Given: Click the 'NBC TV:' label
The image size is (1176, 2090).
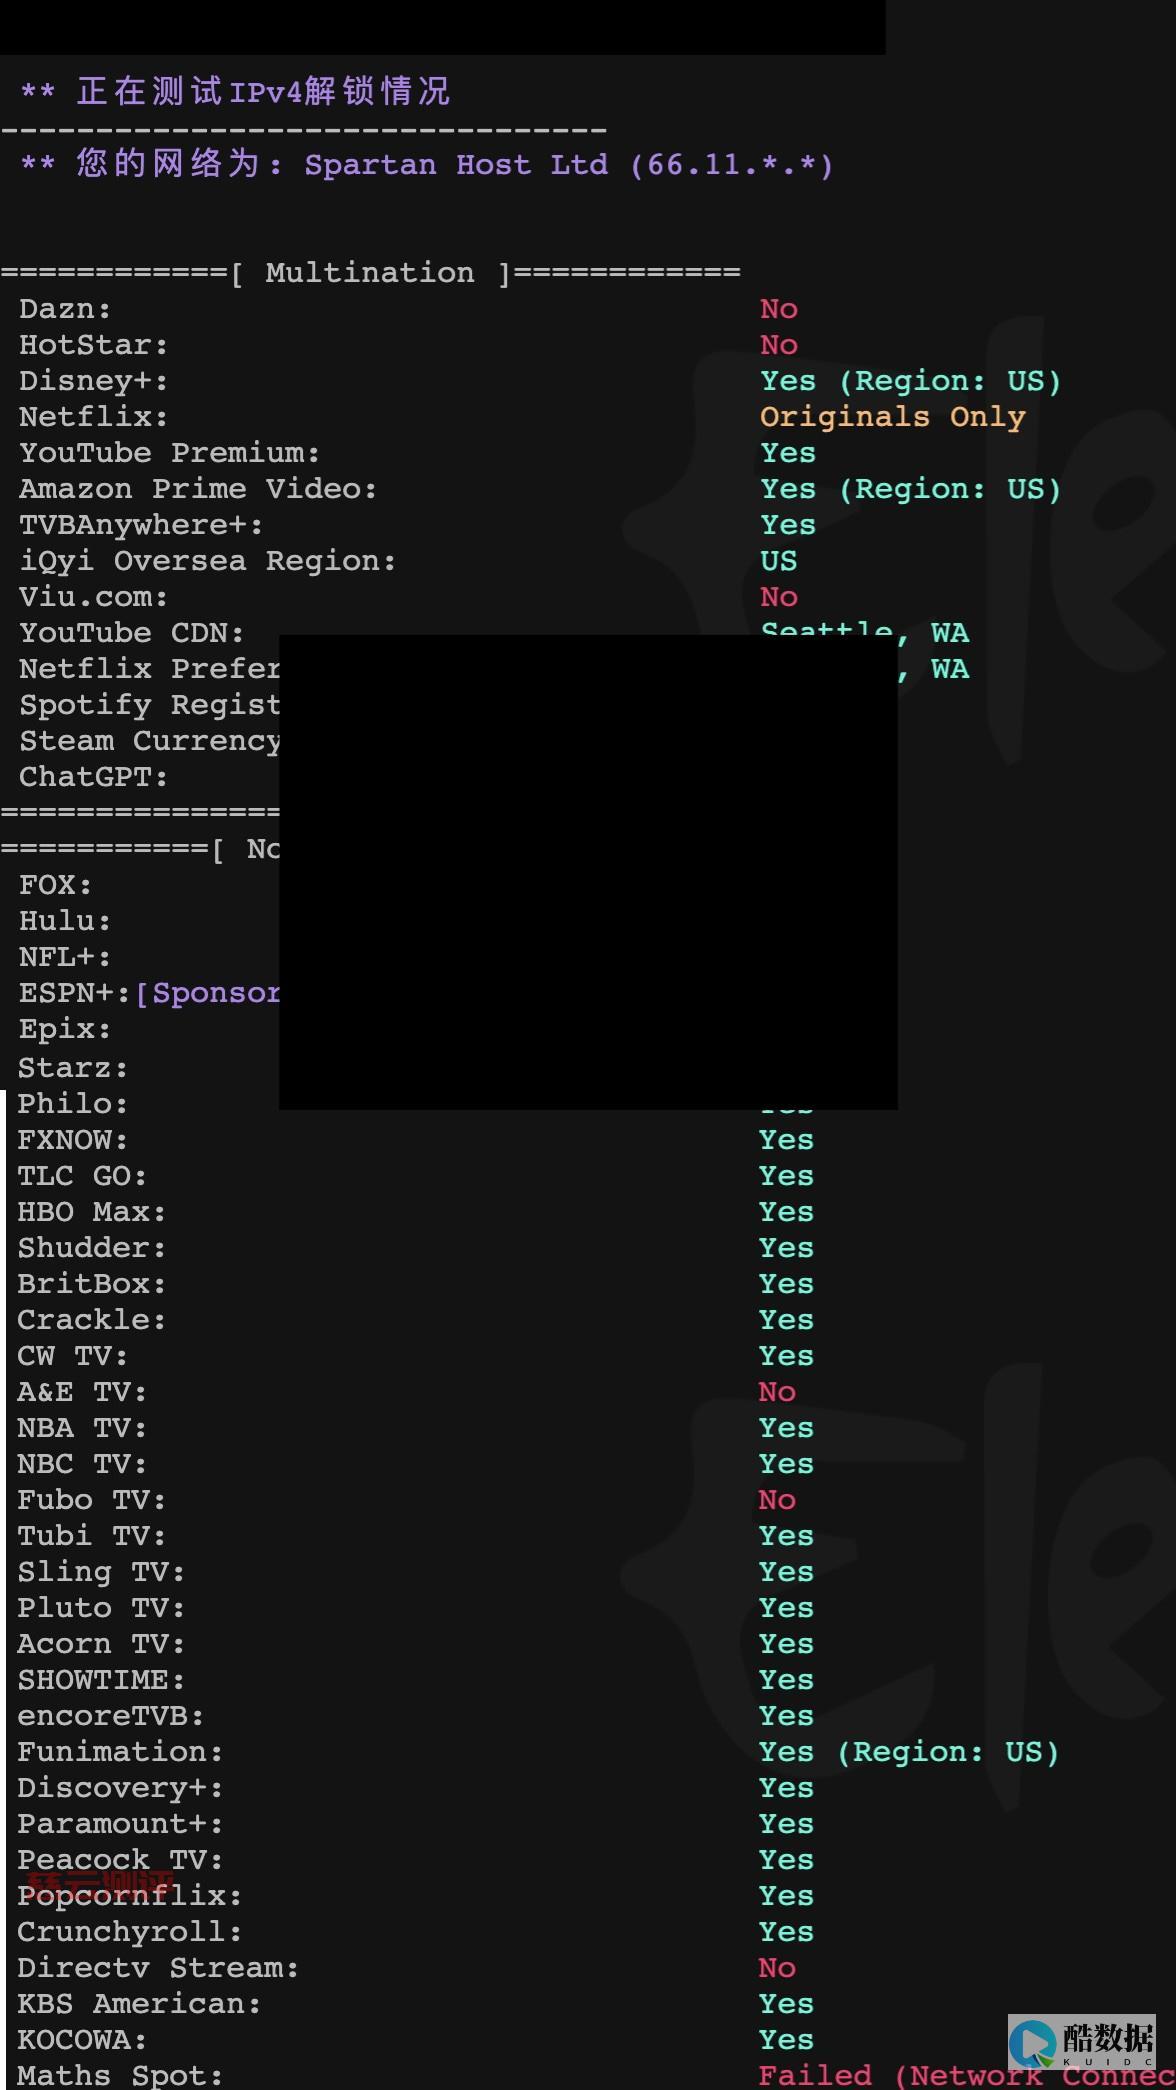Looking at the screenshot, I should (82, 1464).
